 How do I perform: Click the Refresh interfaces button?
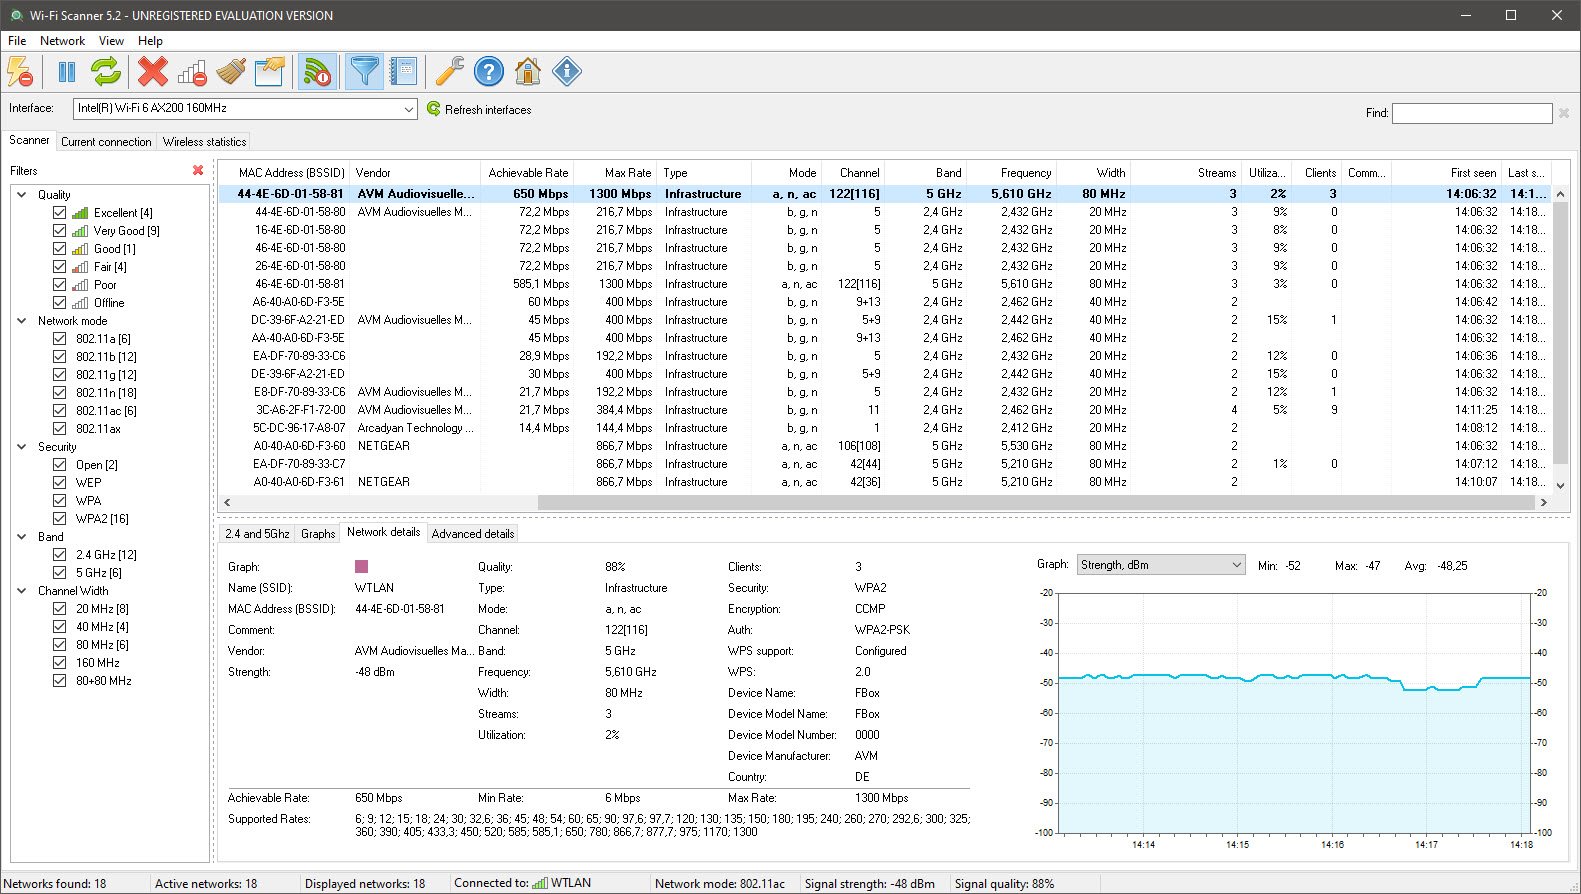click(x=479, y=110)
